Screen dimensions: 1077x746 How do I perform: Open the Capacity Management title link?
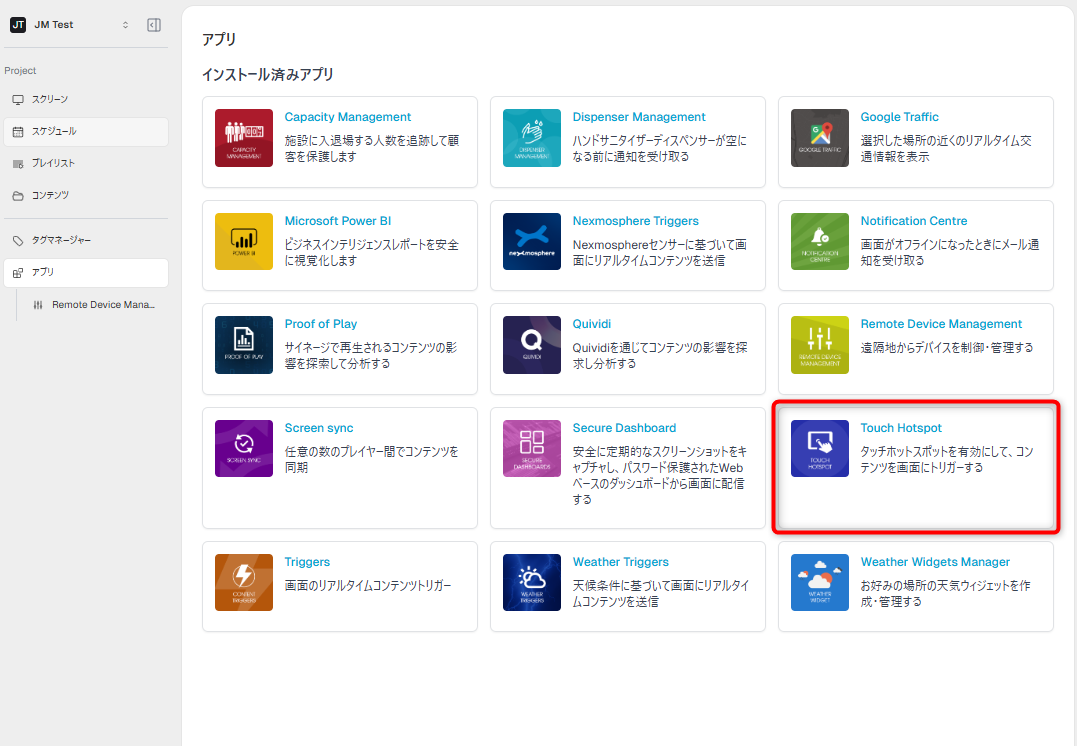(348, 117)
